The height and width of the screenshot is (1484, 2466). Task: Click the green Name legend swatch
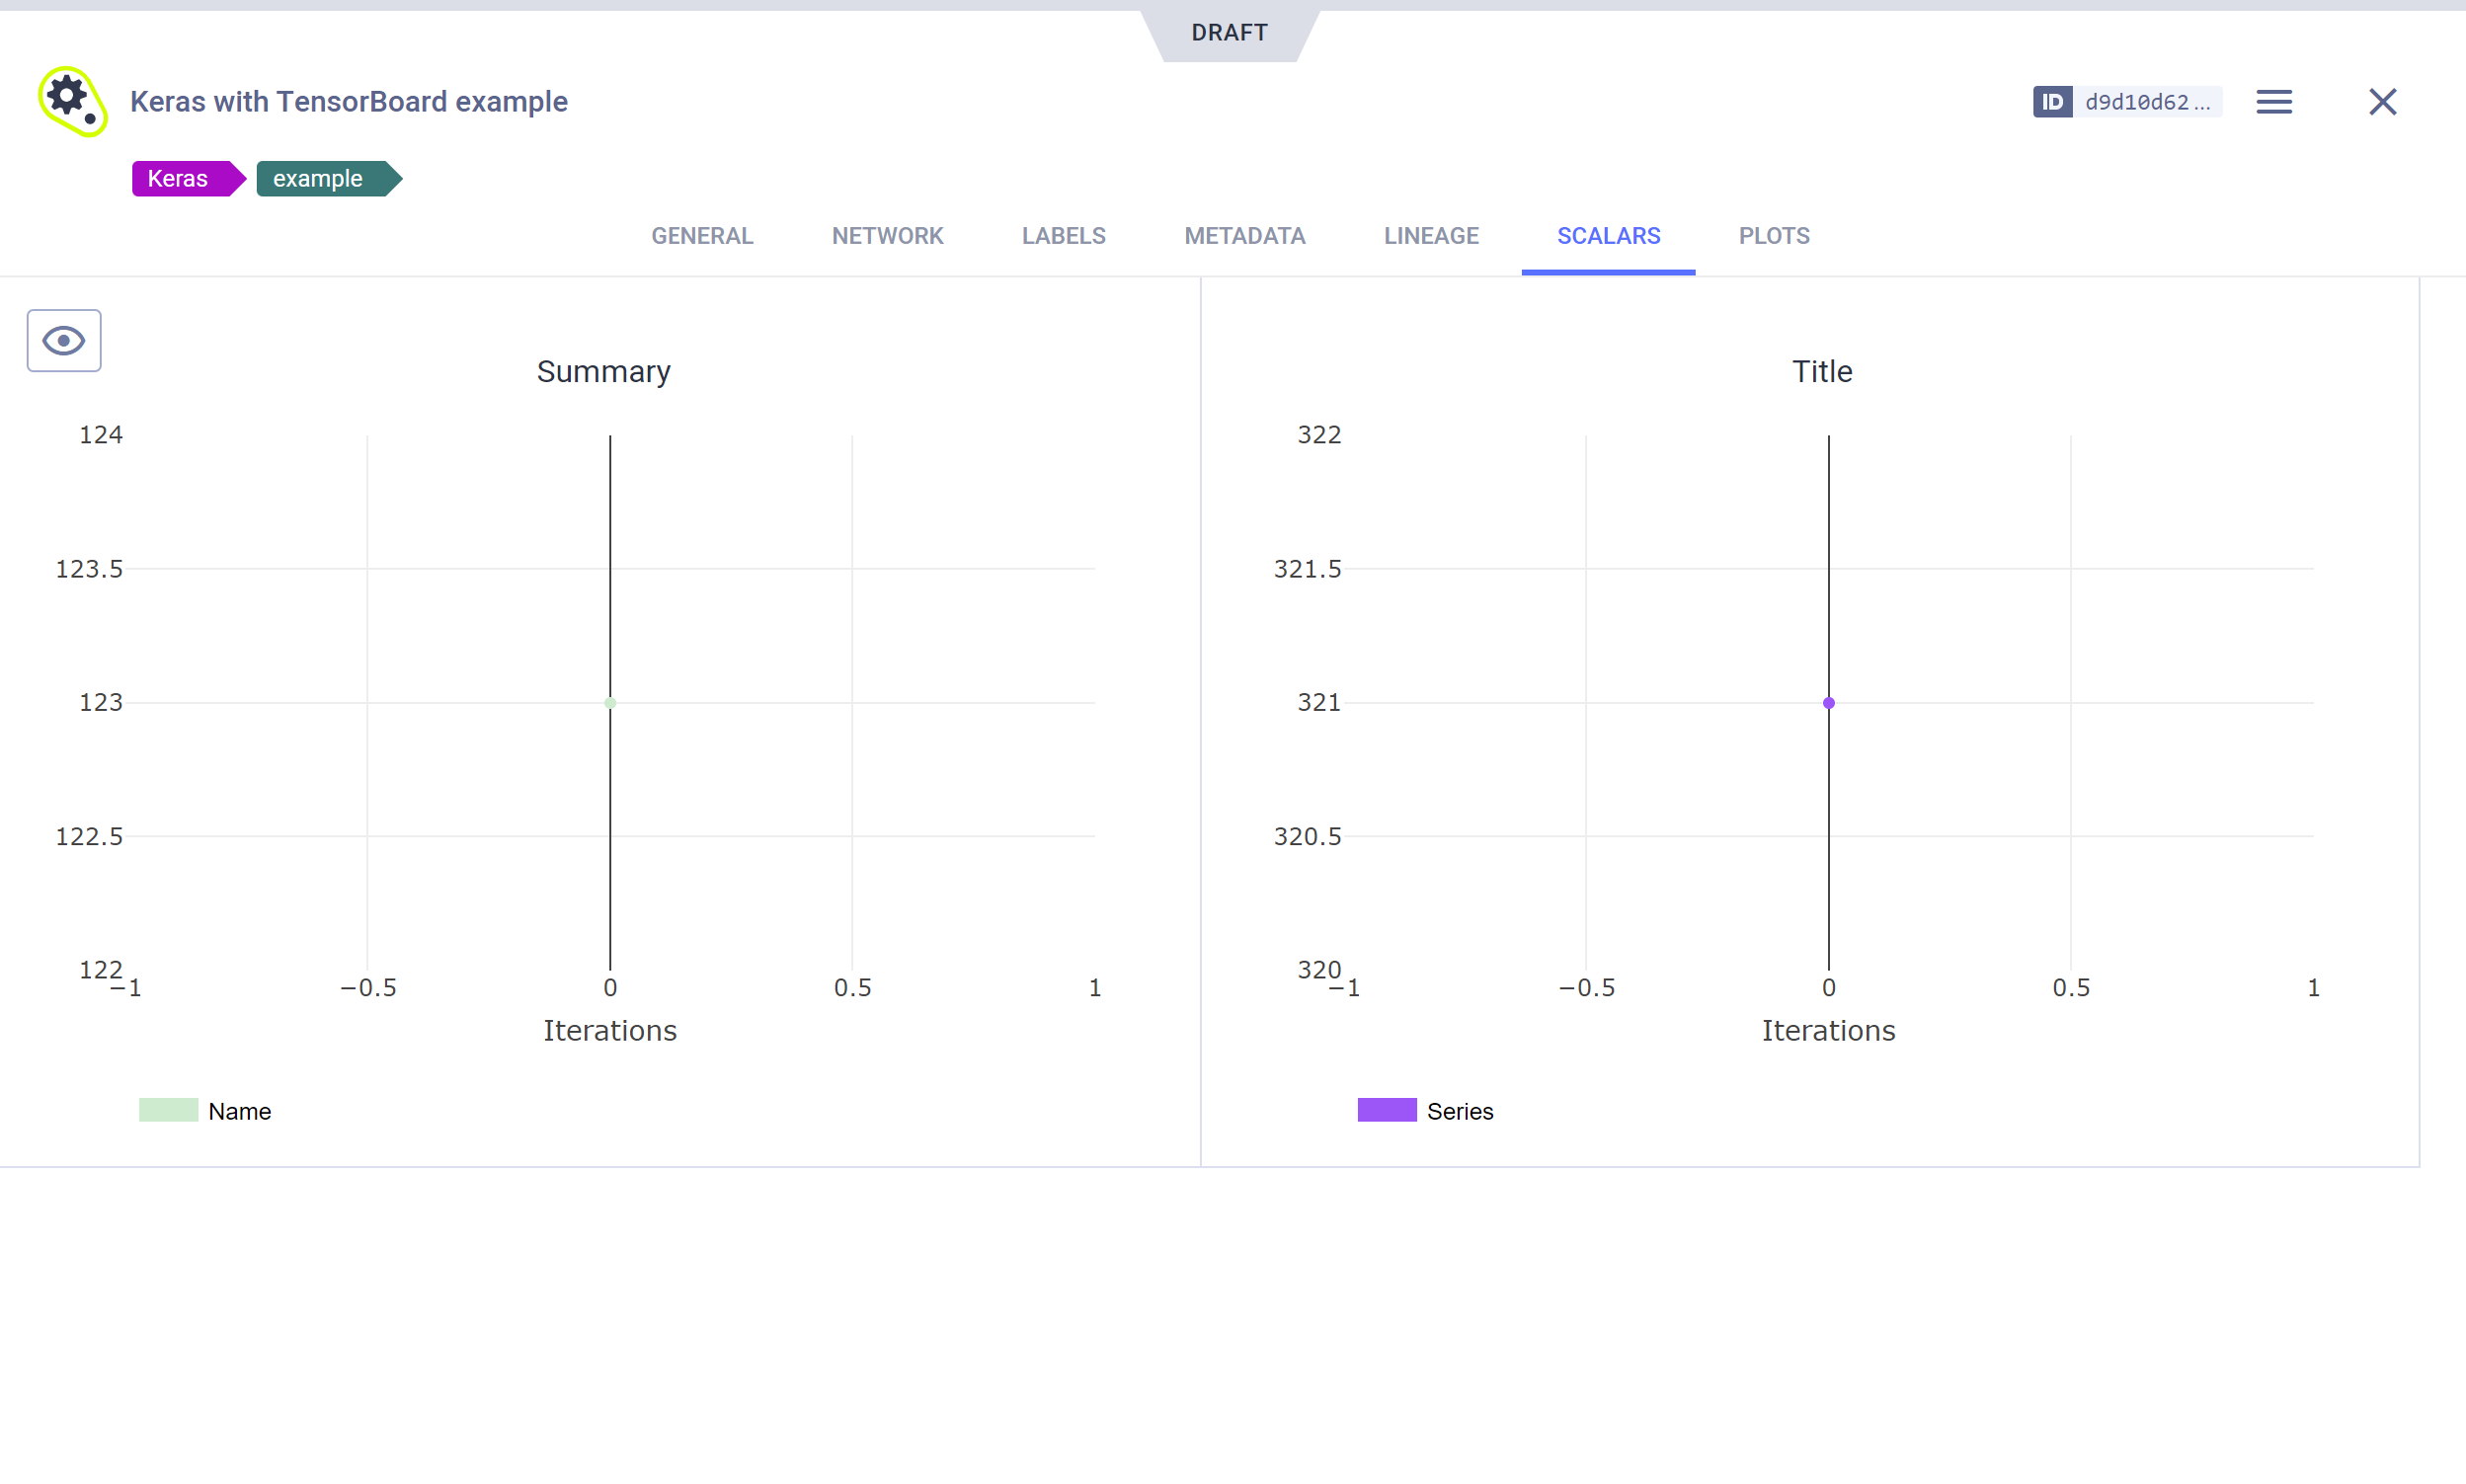(168, 1110)
